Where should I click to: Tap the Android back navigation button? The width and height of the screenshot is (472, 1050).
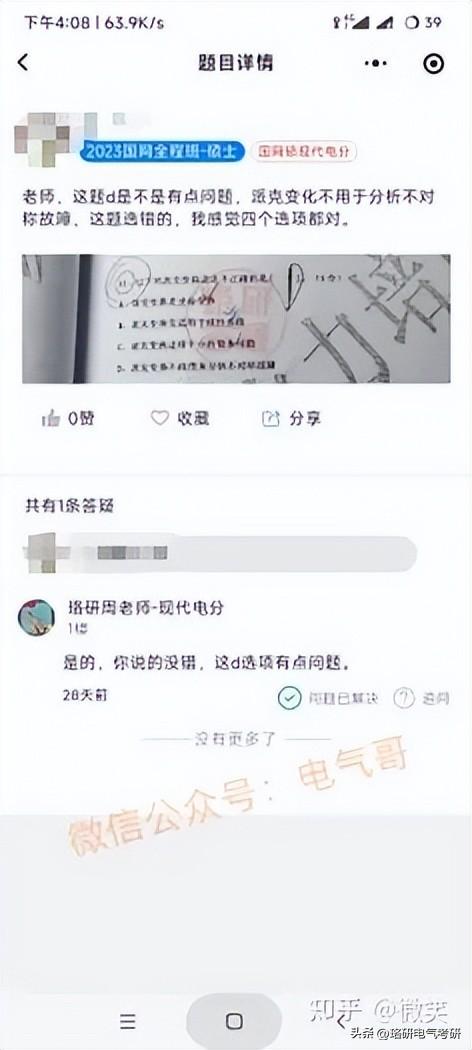pos(342,1022)
